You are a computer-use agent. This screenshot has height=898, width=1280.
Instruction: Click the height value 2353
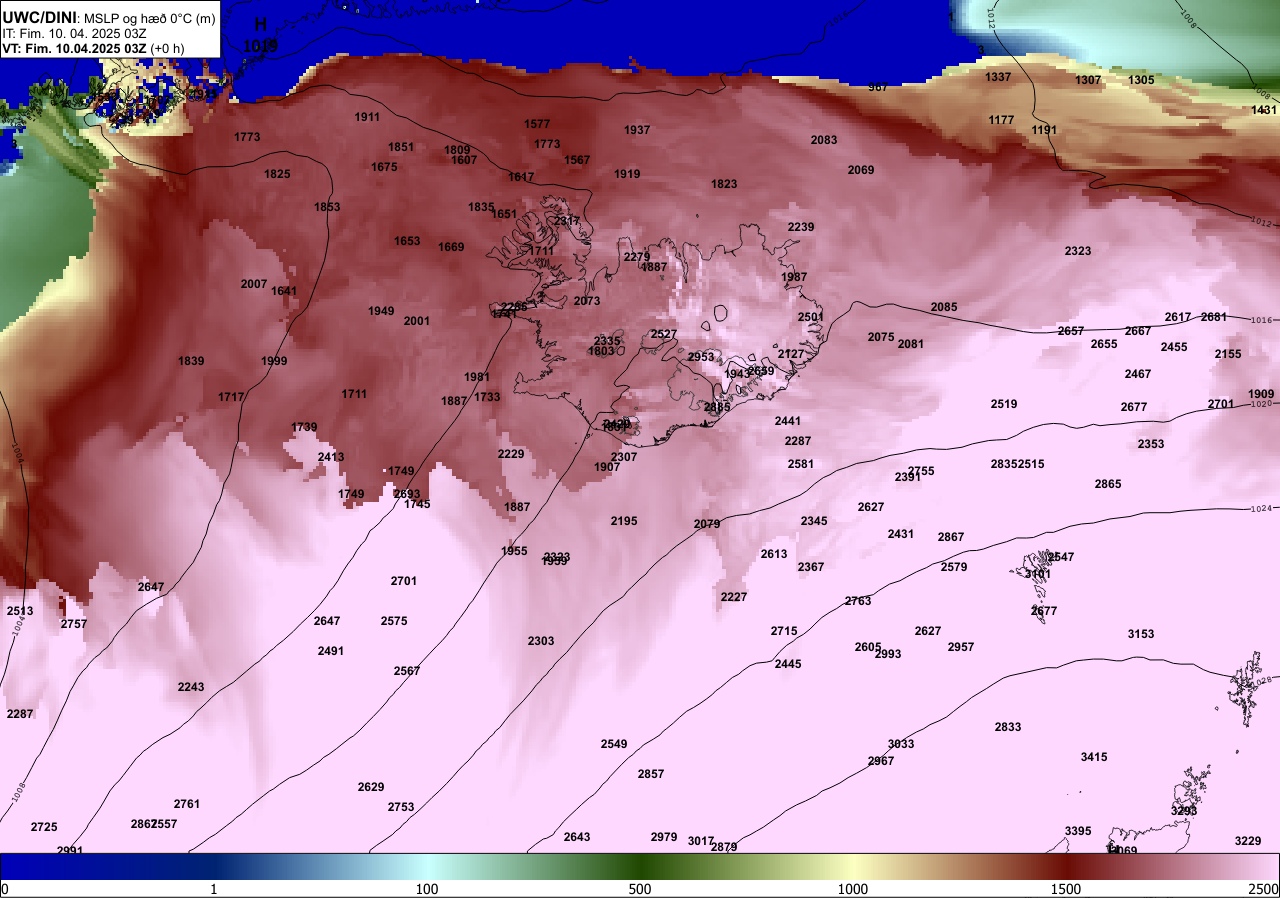click(1151, 444)
